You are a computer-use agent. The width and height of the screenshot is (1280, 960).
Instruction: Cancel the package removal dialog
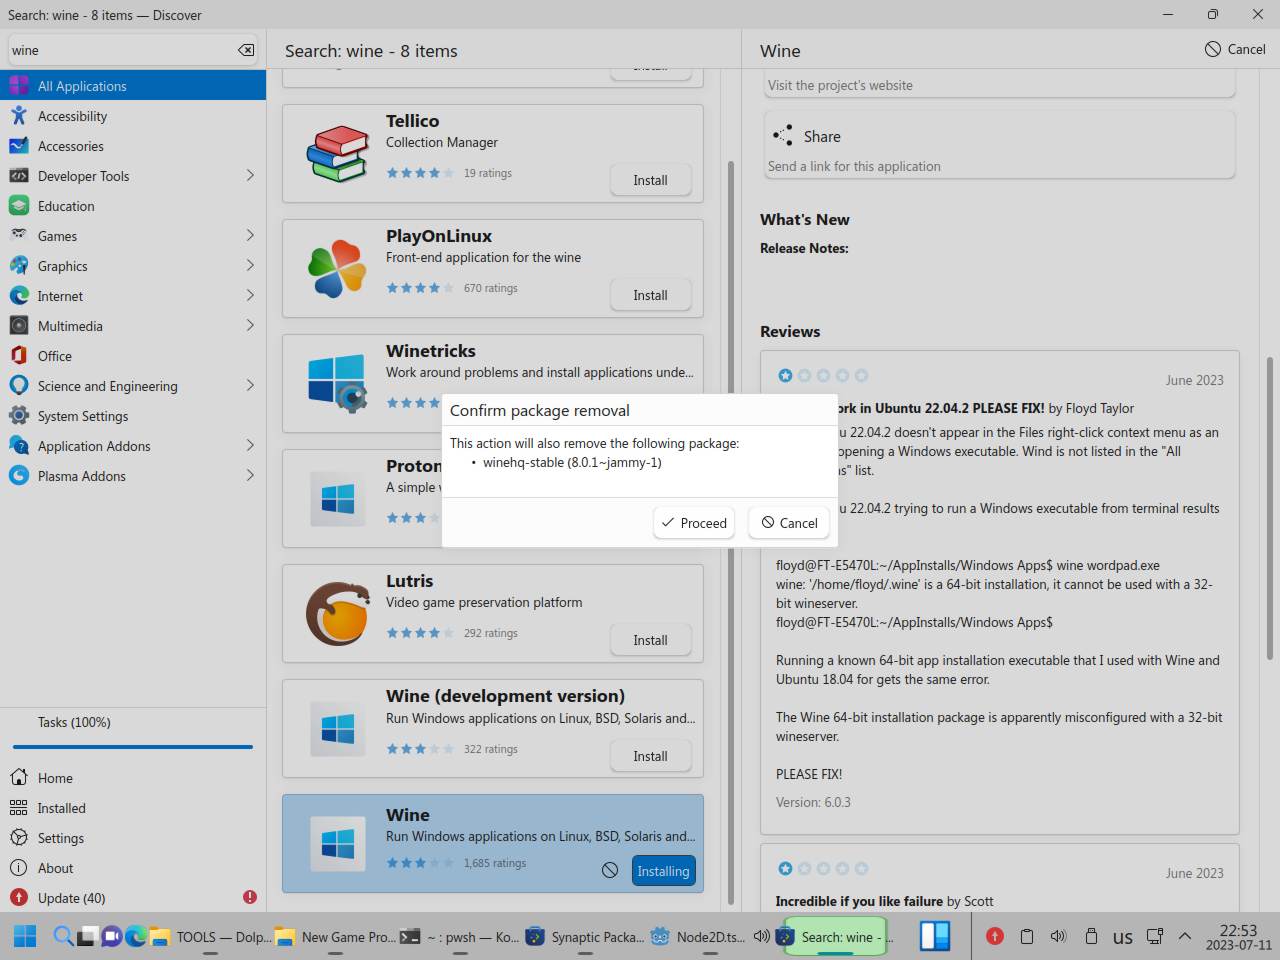click(789, 523)
